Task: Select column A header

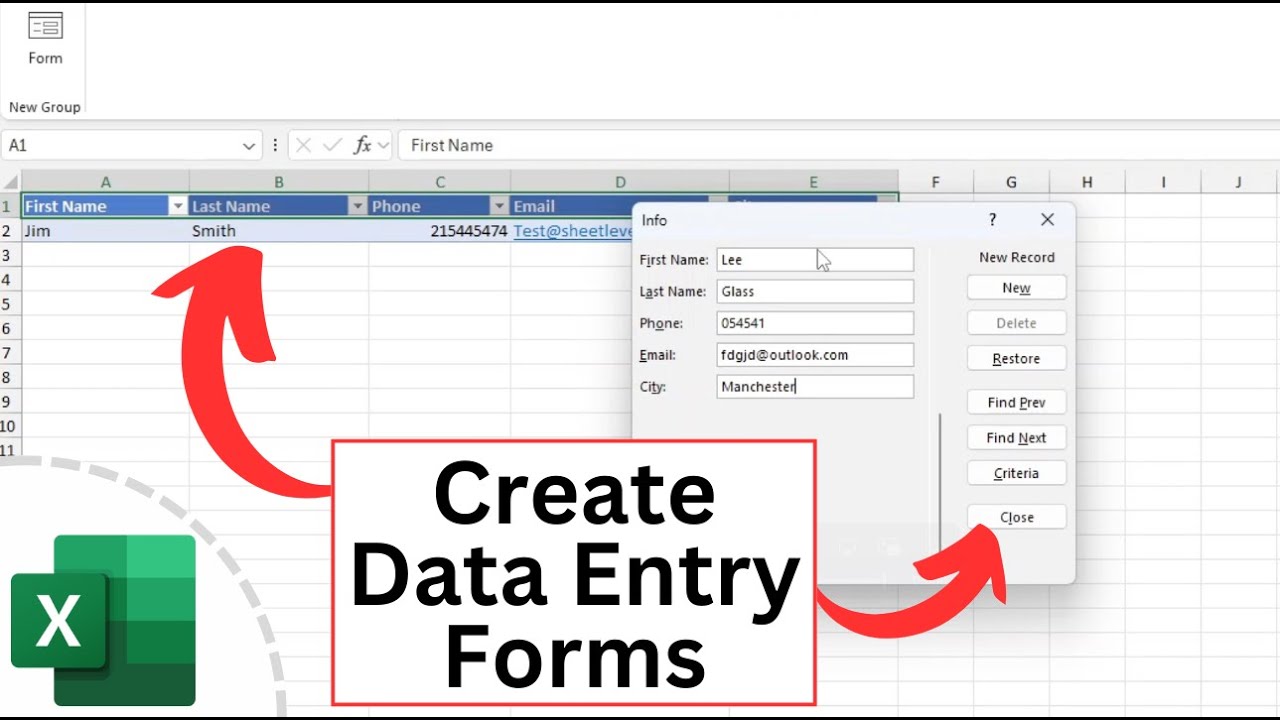Action: point(105,182)
